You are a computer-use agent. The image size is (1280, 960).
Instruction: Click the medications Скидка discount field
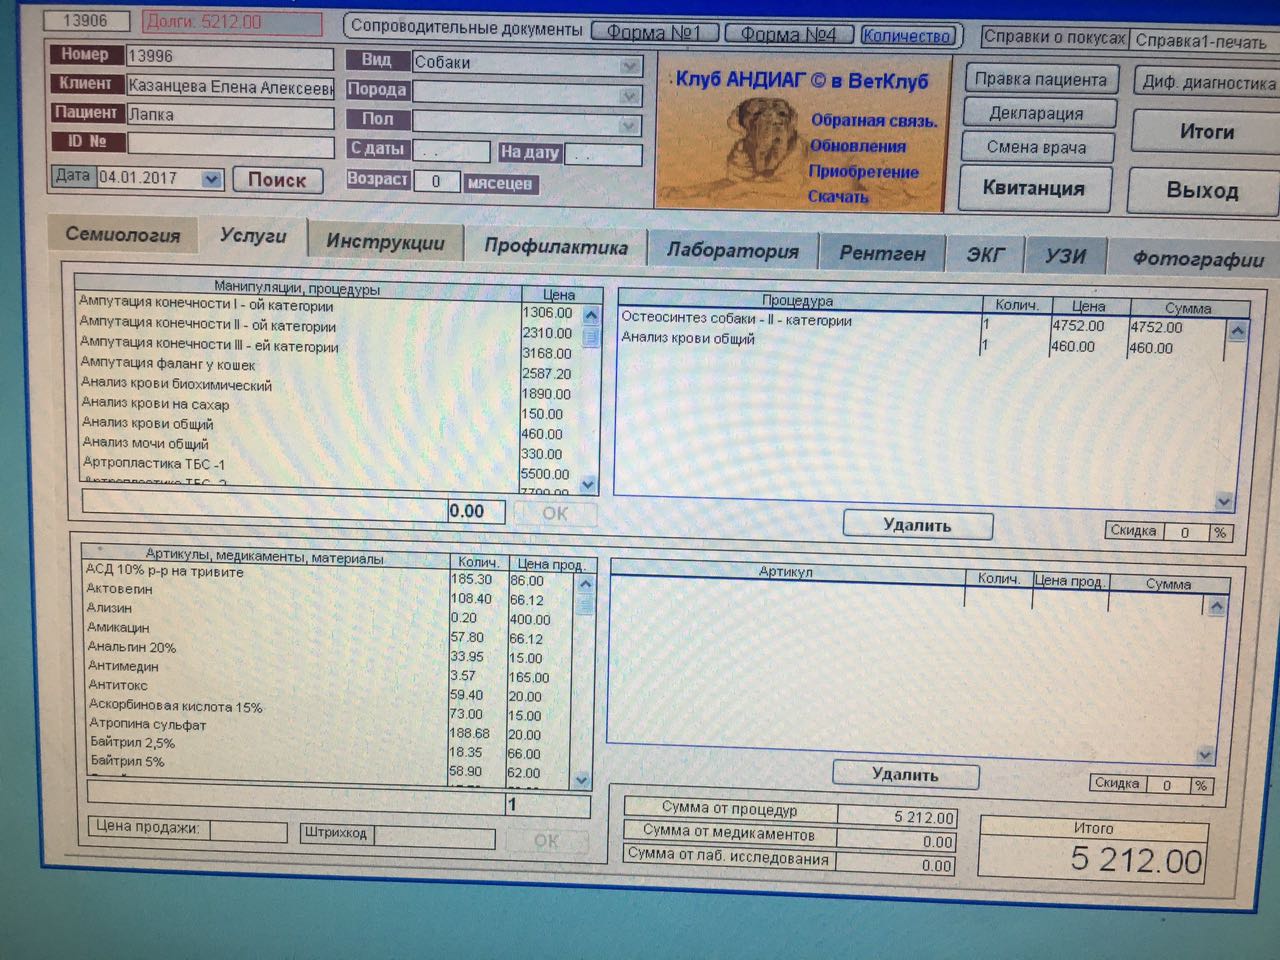(x=1167, y=785)
